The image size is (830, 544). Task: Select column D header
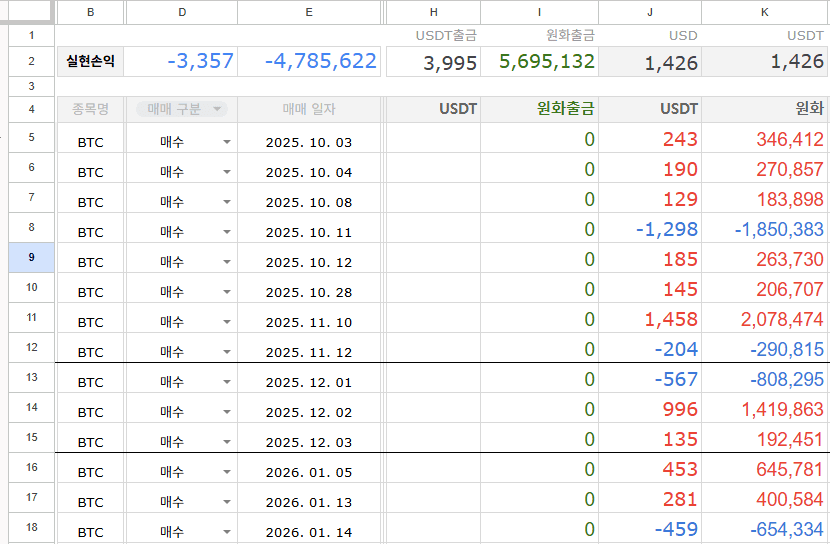tap(182, 12)
